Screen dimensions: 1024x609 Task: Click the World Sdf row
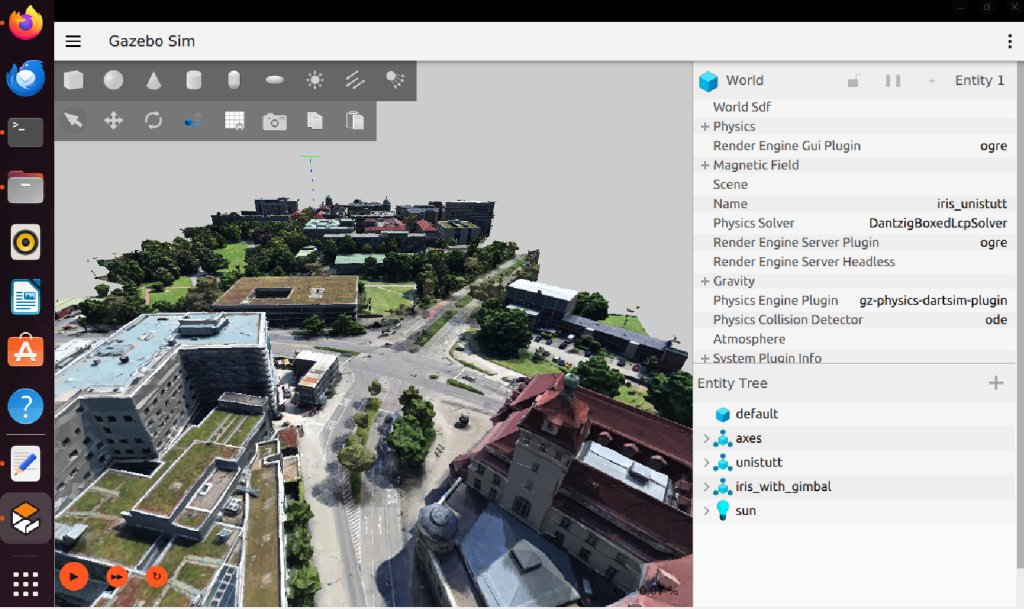(854, 107)
